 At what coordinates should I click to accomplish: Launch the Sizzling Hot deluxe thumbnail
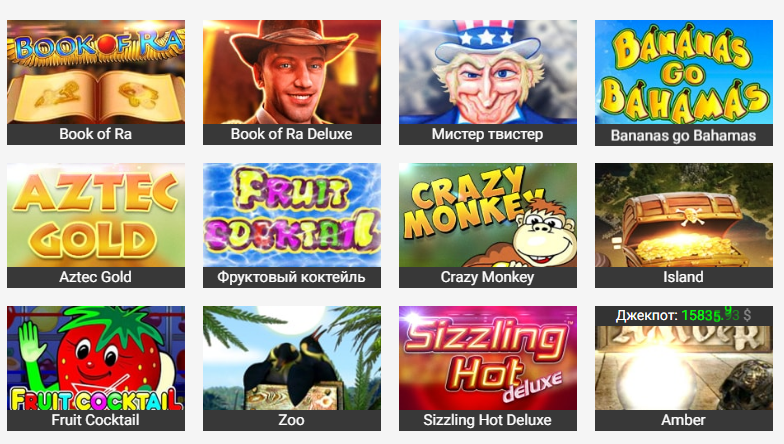click(488, 358)
